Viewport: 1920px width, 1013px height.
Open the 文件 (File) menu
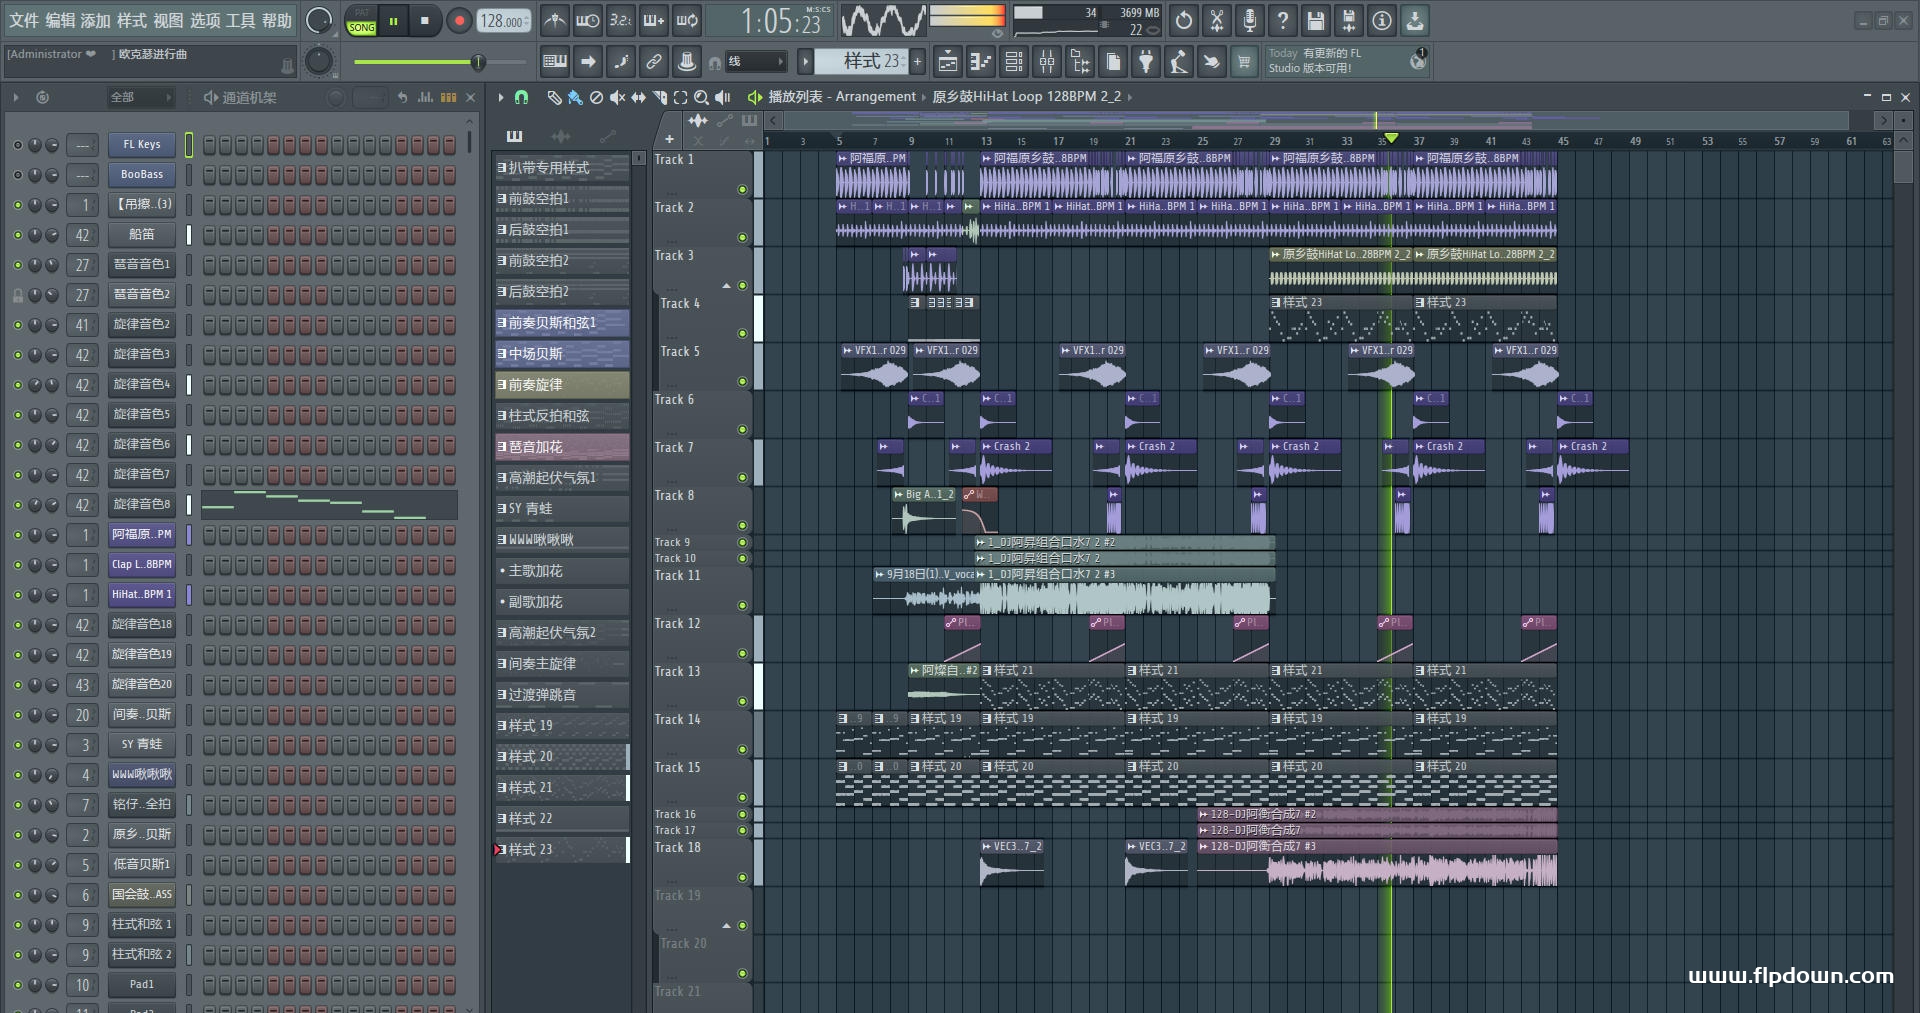(24, 20)
